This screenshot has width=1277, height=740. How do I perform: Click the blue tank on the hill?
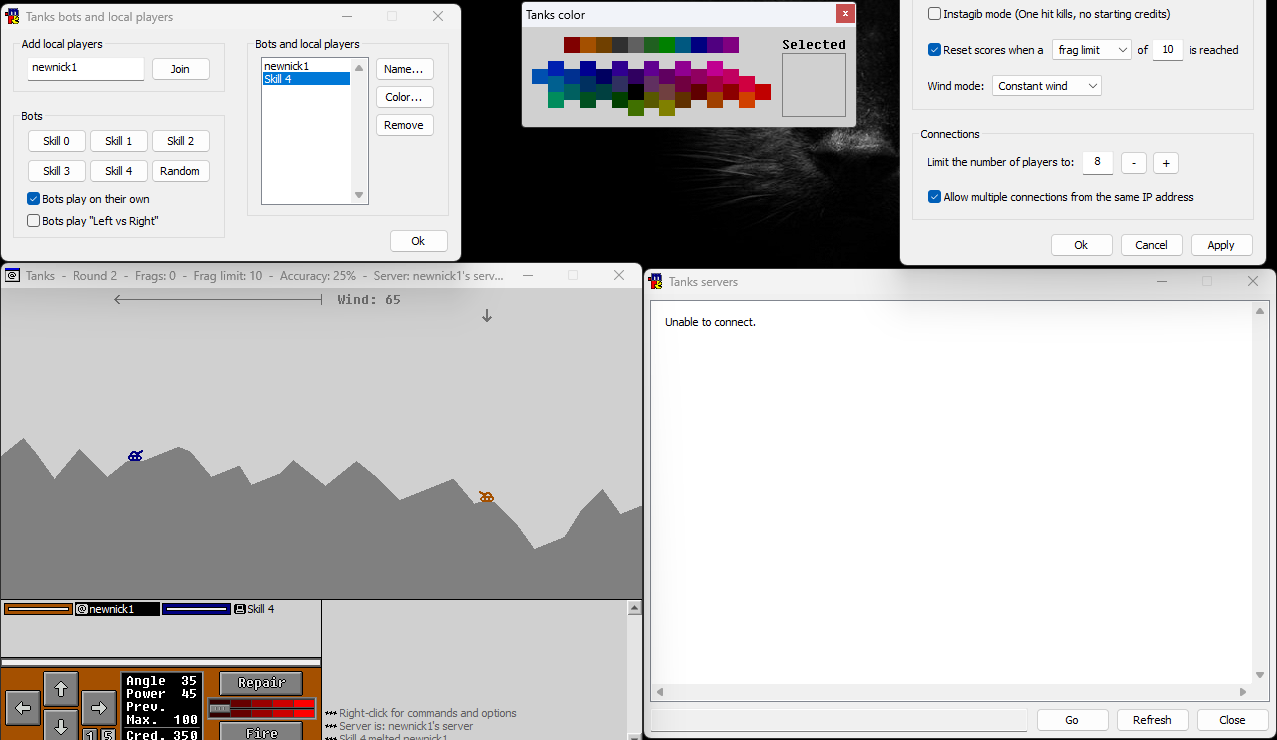pyautogui.click(x=135, y=456)
